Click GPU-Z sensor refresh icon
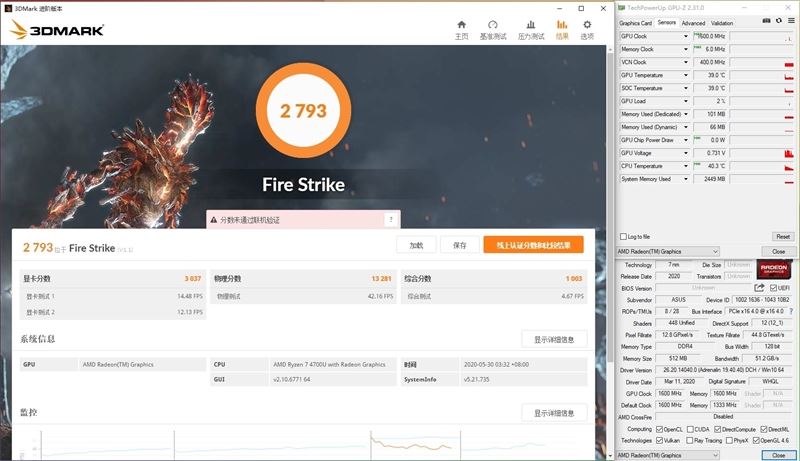 pos(779,21)
